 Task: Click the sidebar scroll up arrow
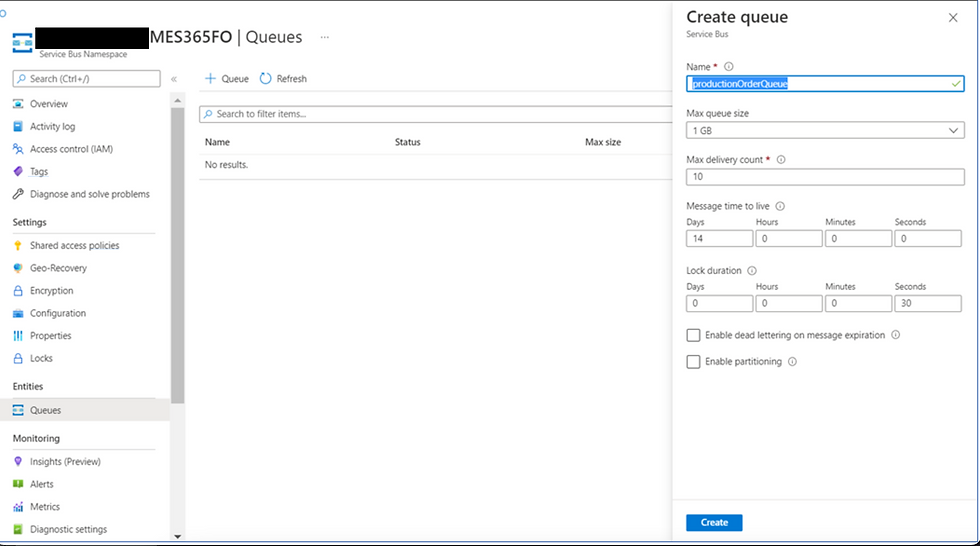click(178, 100)
